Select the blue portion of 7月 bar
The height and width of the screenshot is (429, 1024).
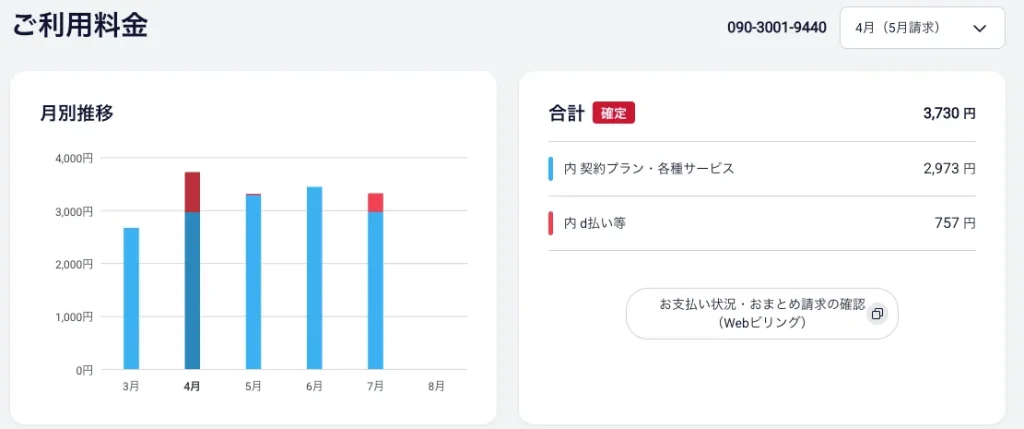point(376,291)
